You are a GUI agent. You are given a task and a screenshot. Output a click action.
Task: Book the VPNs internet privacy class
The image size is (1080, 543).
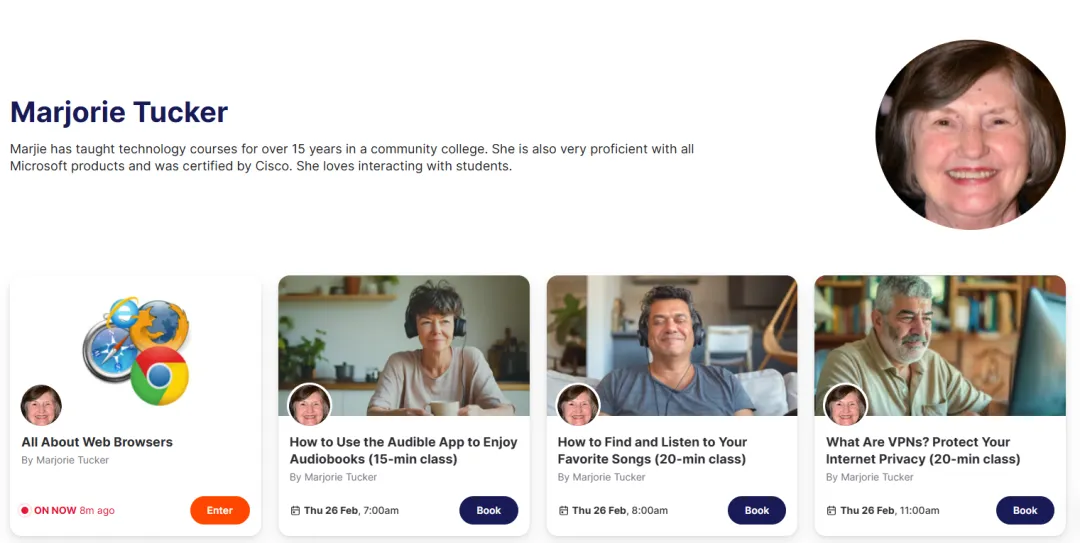1025,510
